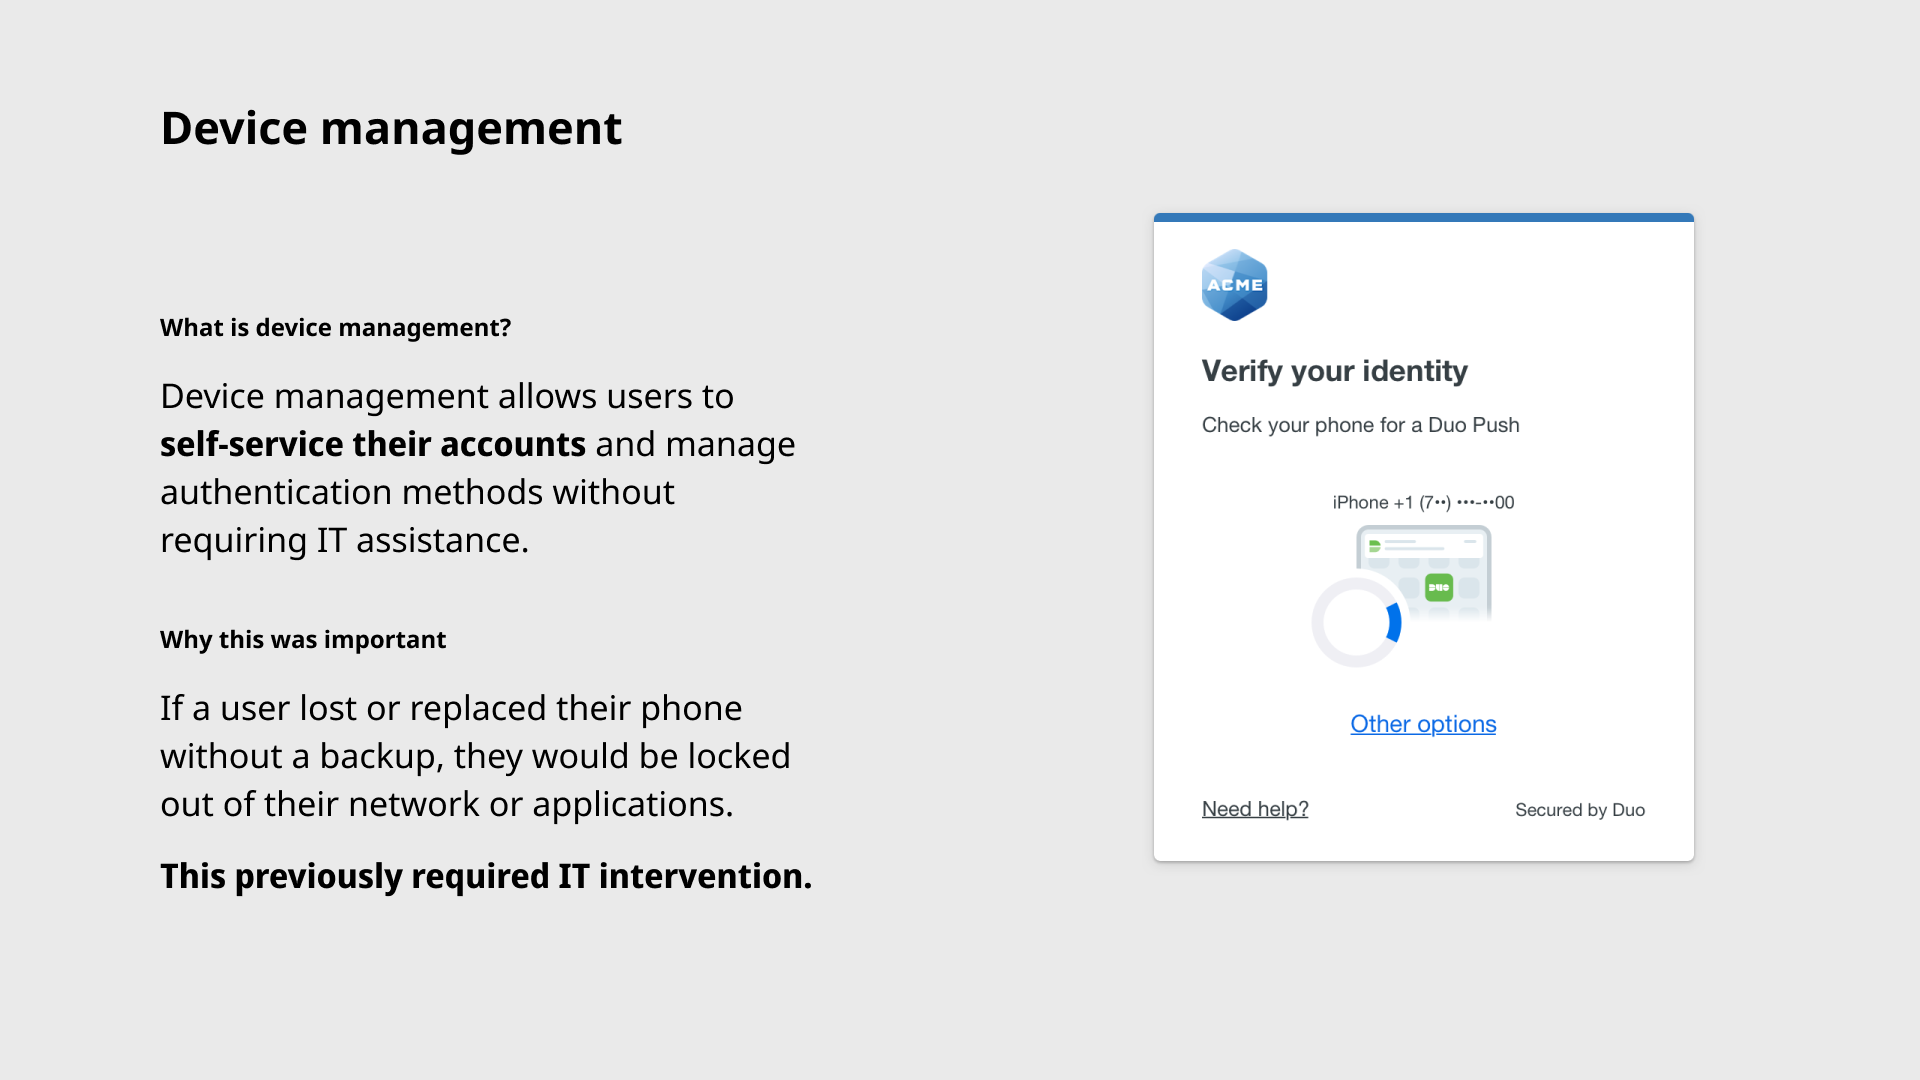The width and height of the screenshot is (1920, 1080).
Task: Click the bold self-service their accounts phrase
Action: pyautogui.click(x=373, y=444)
